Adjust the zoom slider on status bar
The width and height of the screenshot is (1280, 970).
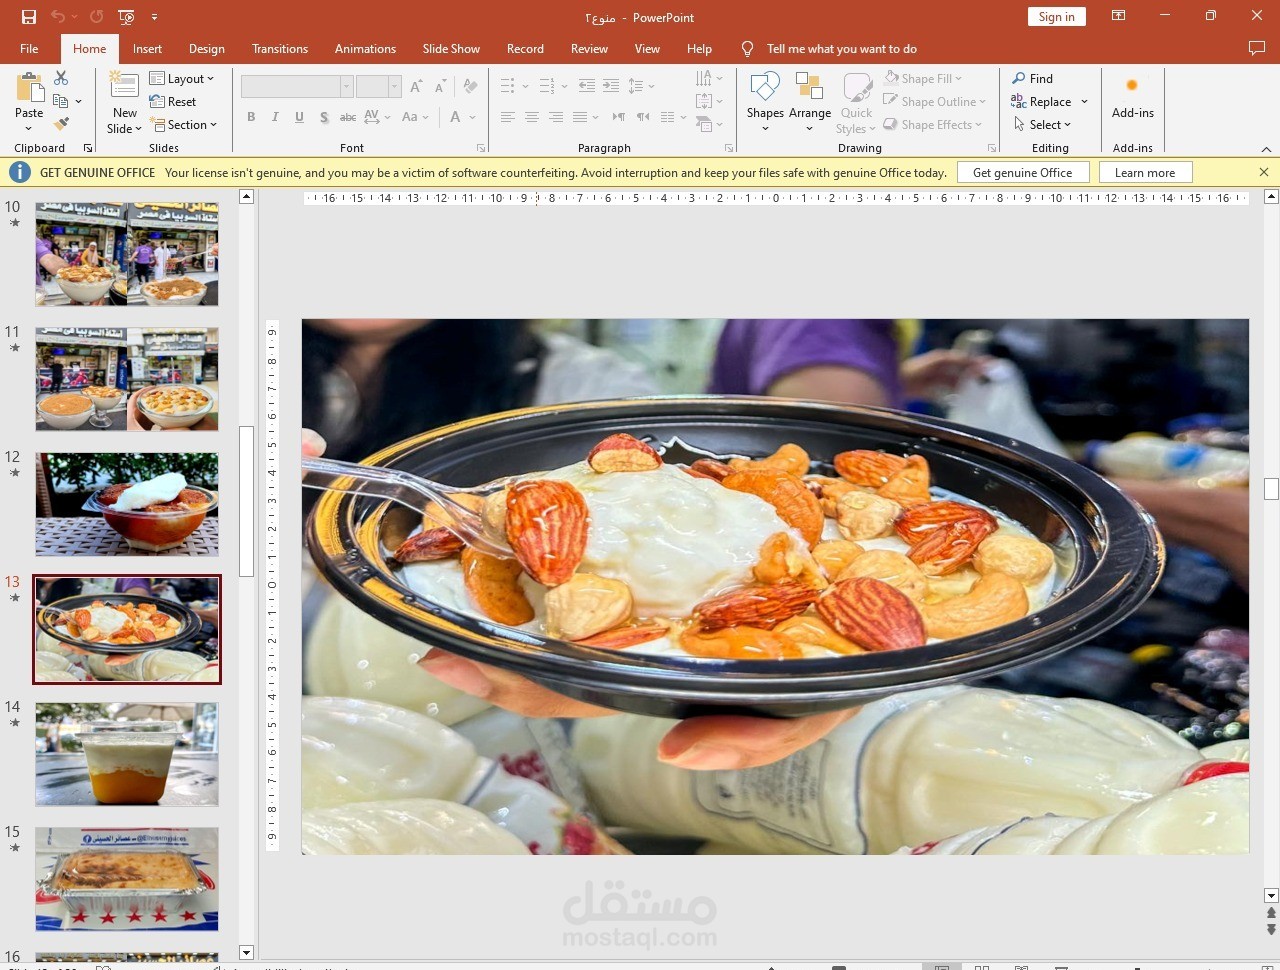click(1135, 965)
